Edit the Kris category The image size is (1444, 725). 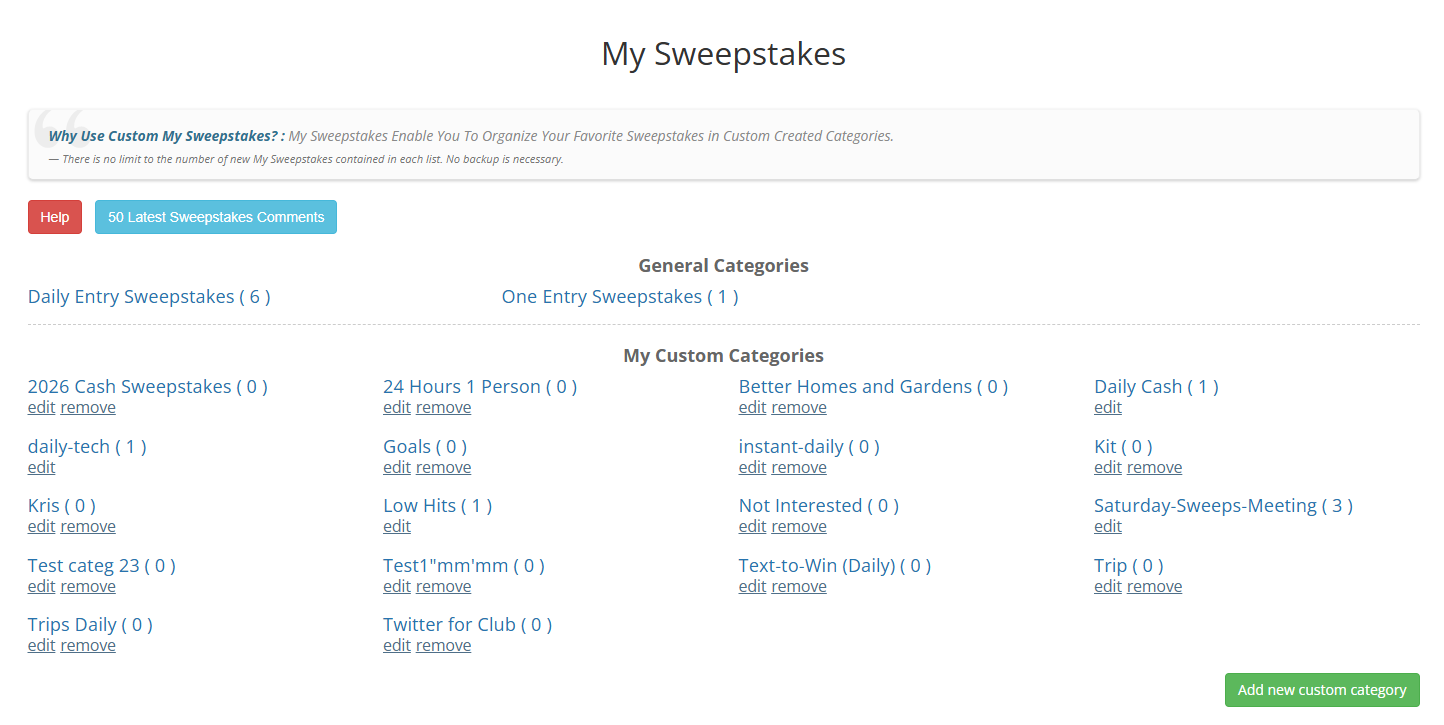pyautogui.click(x=42, y=527)
